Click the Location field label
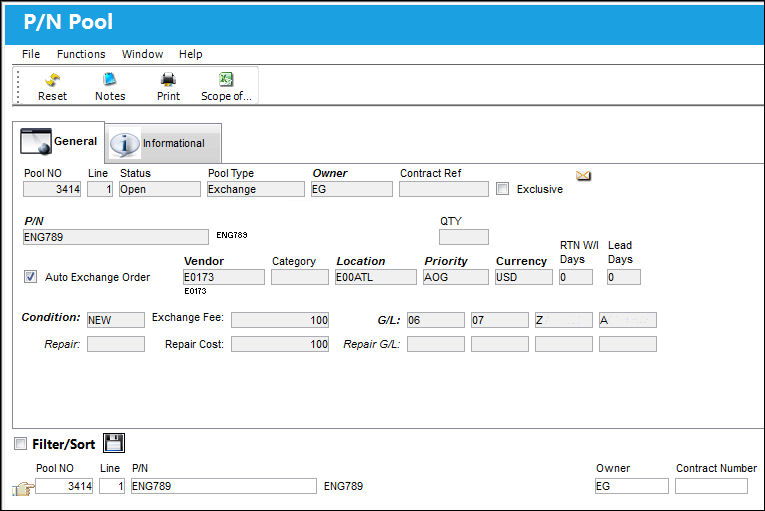765x511 pixels. click(x=361, y=262)
